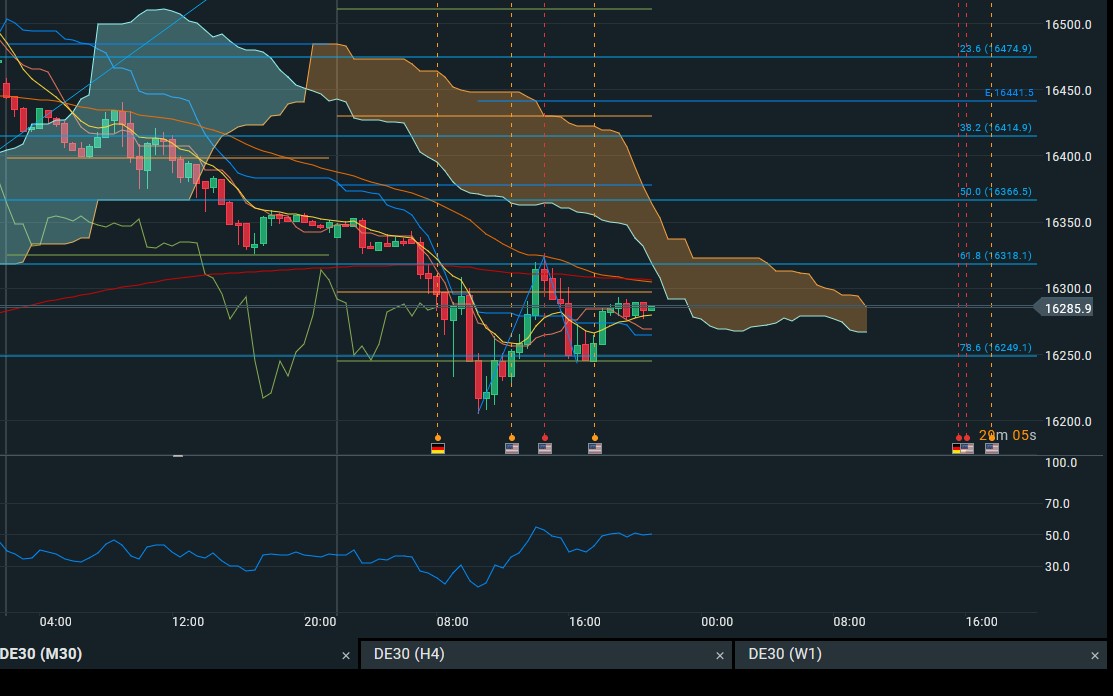Select the 23.6 (16474.9) Fibonacci level label
Screen dimensions: 1113x696
[x=995, y=48]
